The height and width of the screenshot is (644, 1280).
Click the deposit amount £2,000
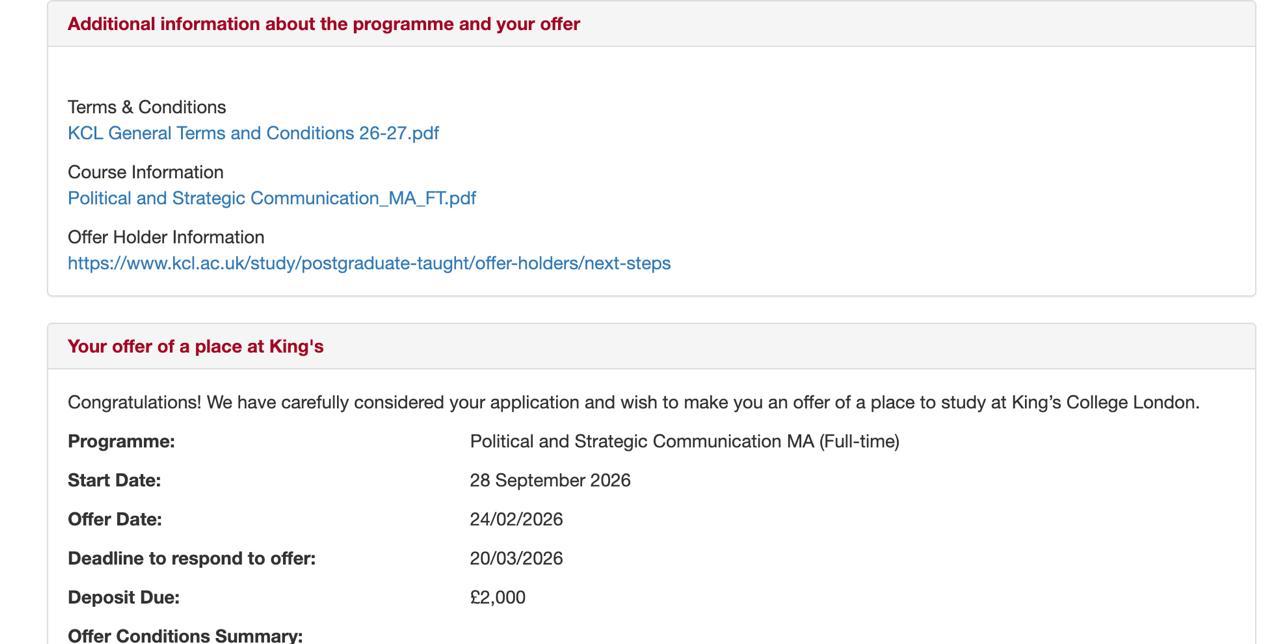click(498, 597)
